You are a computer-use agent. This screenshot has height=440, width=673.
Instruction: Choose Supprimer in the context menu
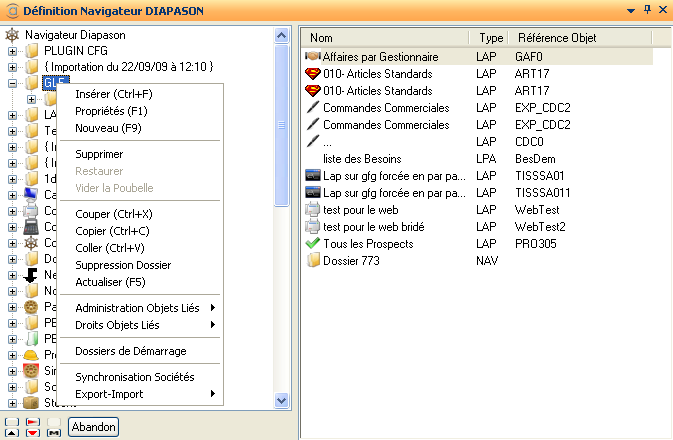[x=99, y=154]
